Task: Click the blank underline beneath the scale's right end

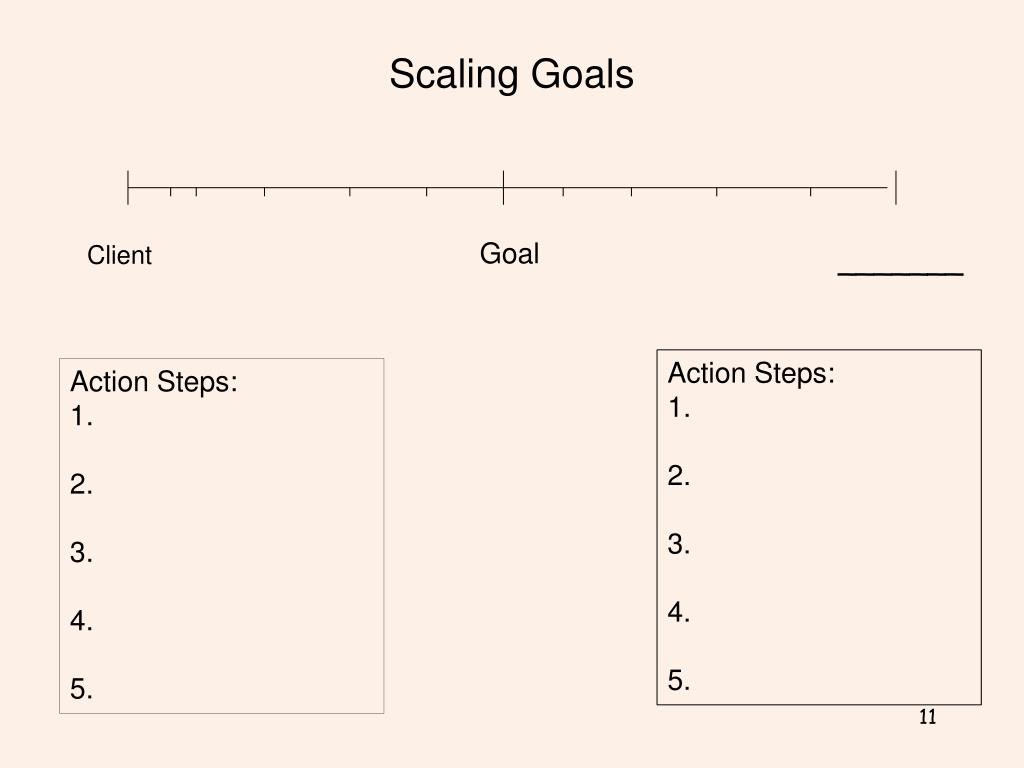Action: (x=900, y=274)
